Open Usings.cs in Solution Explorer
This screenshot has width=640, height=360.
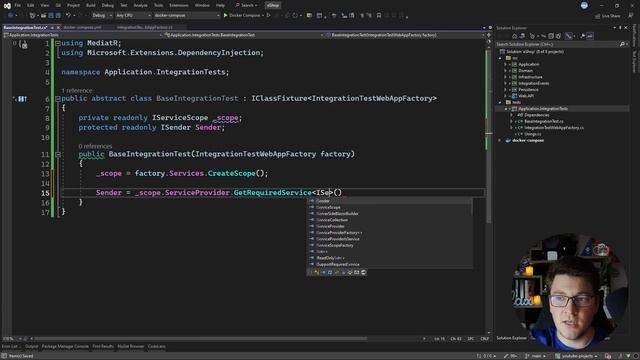click(x=533, y=134)
